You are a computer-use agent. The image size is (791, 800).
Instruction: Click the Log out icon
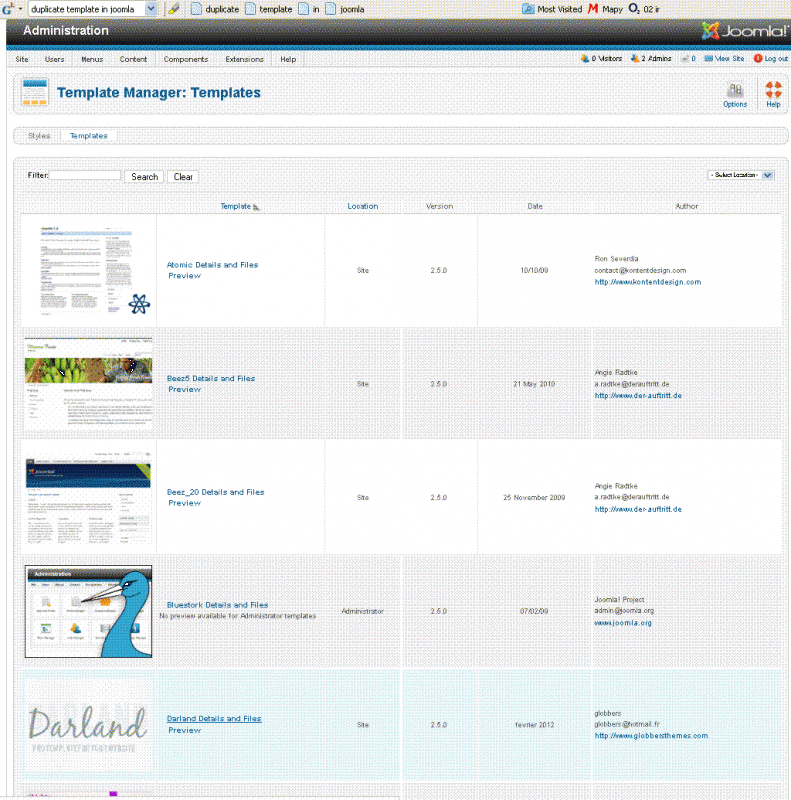(758, 59)
